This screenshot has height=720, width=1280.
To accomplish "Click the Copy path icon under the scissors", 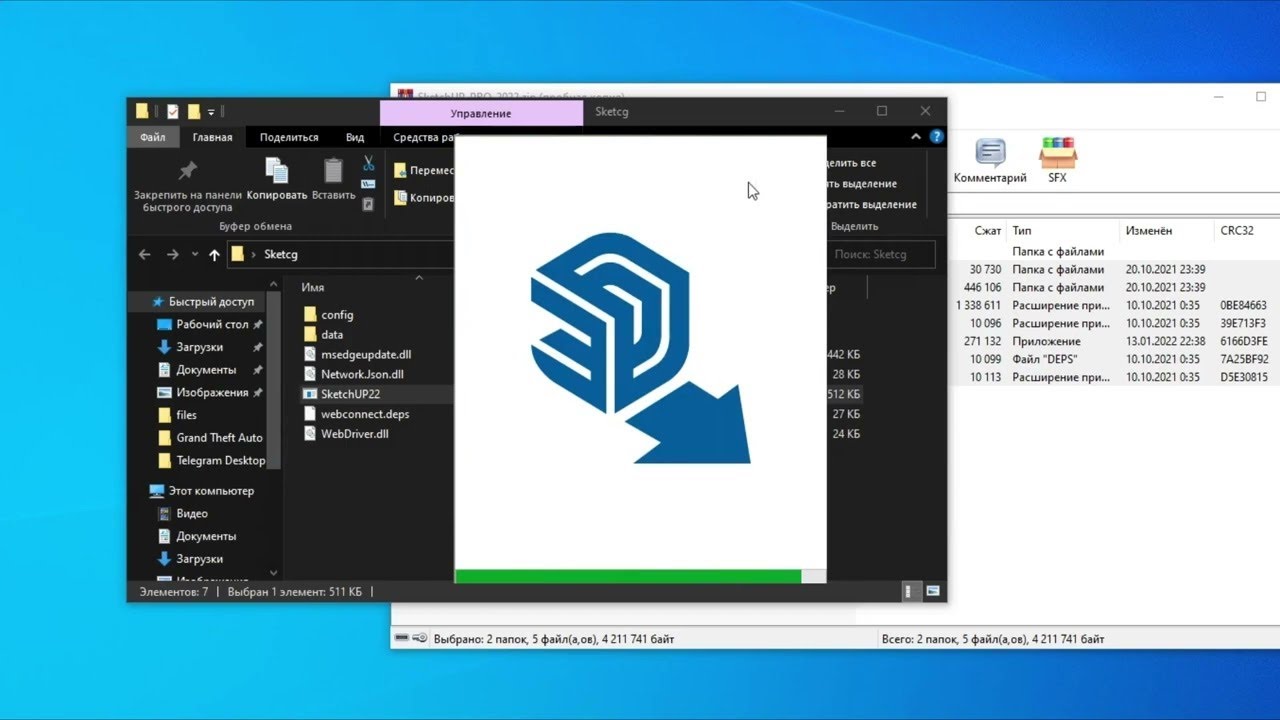I will (x=368, y=184).
